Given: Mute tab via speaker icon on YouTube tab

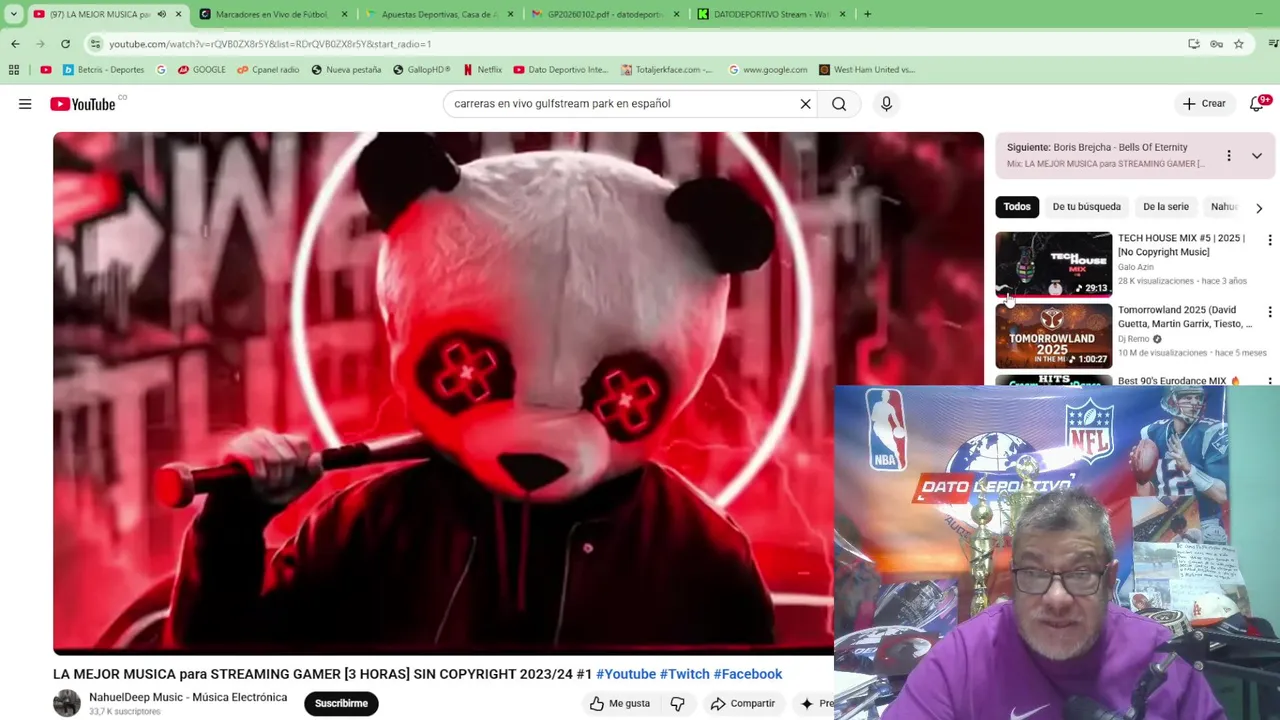Looking at the screenshot, I should tap(162, 14).
